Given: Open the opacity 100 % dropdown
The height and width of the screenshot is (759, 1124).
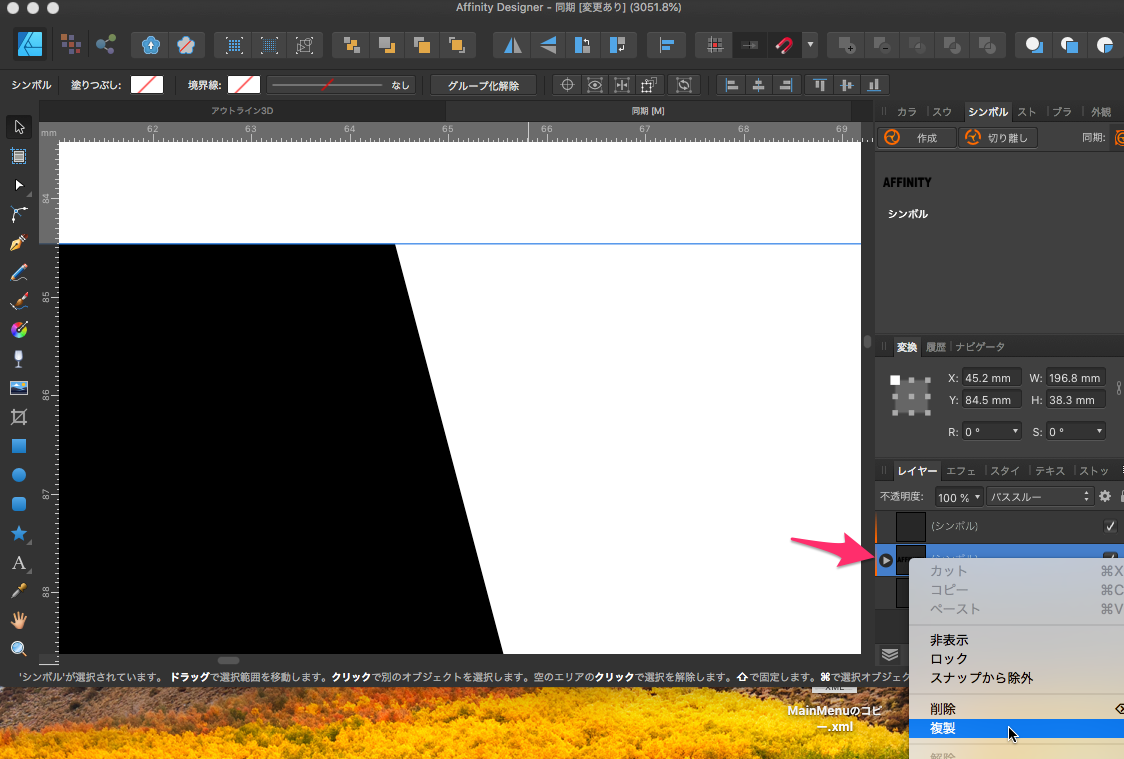Looking at the screenshot, I should (x=958, y=497).
